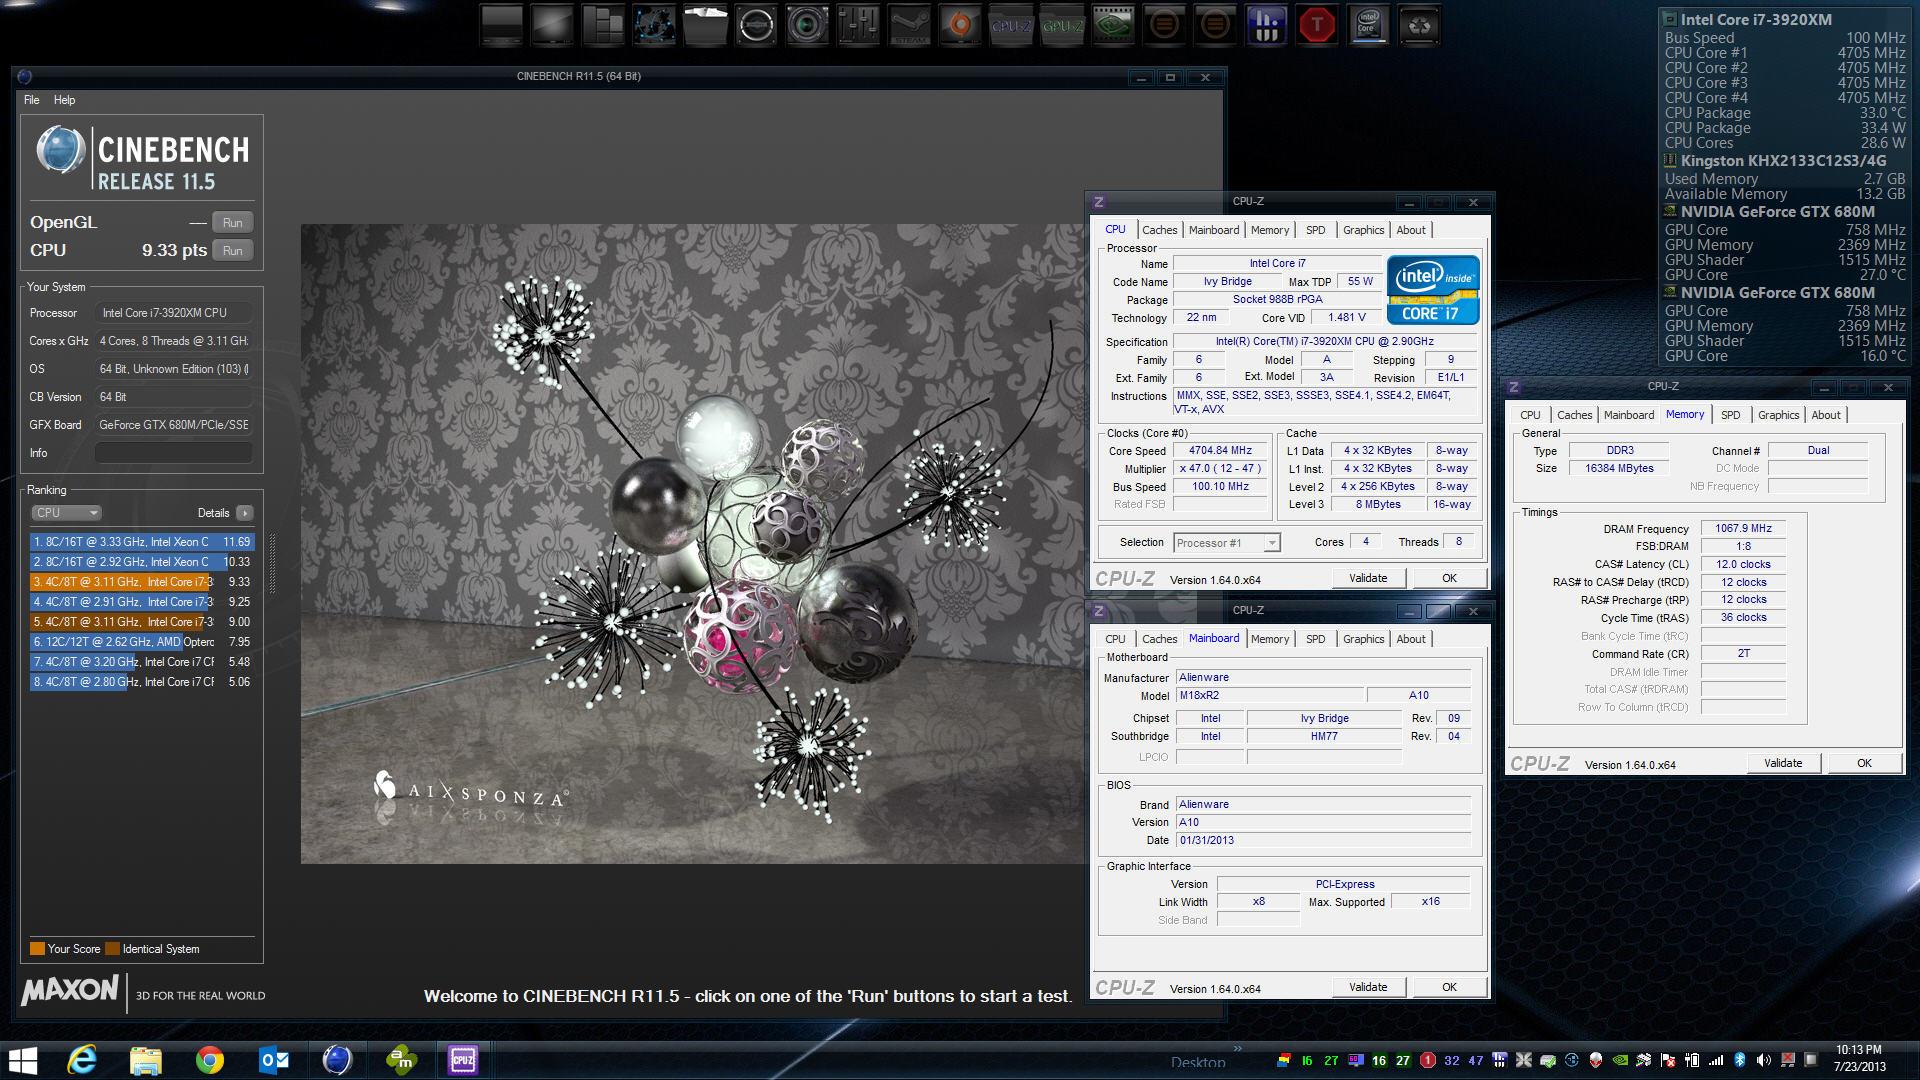1920x1080 pixels.
Task: Open CPU-Z from the top dock
Action: tap(1010, 26)
